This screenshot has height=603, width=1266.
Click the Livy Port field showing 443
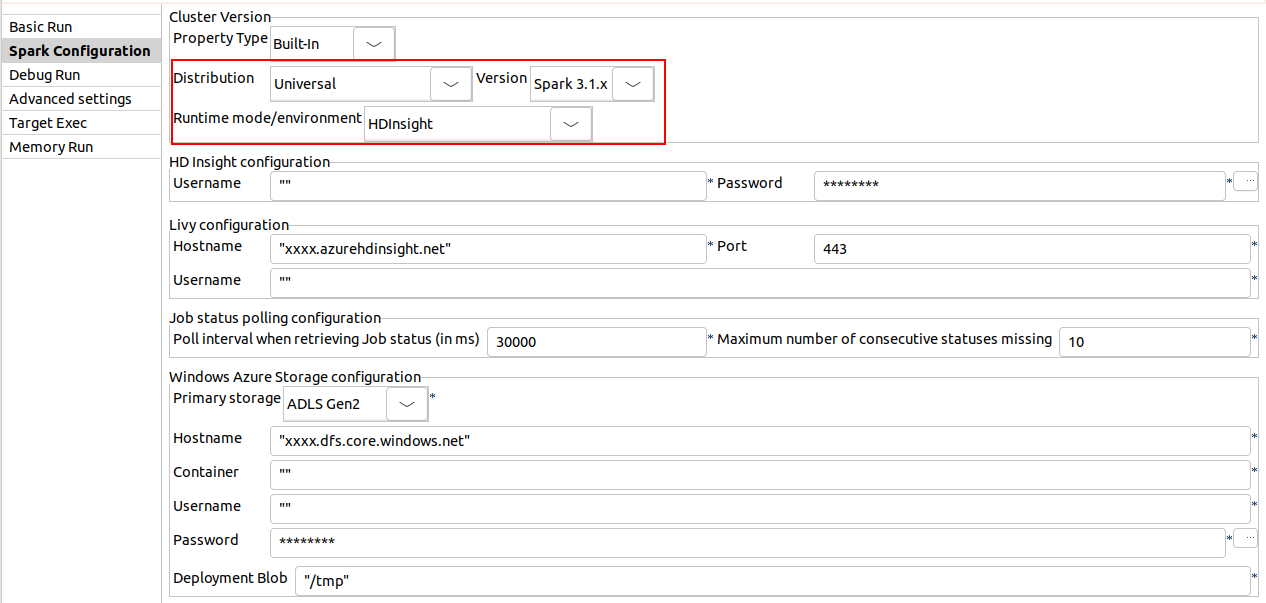[1031, 249]
